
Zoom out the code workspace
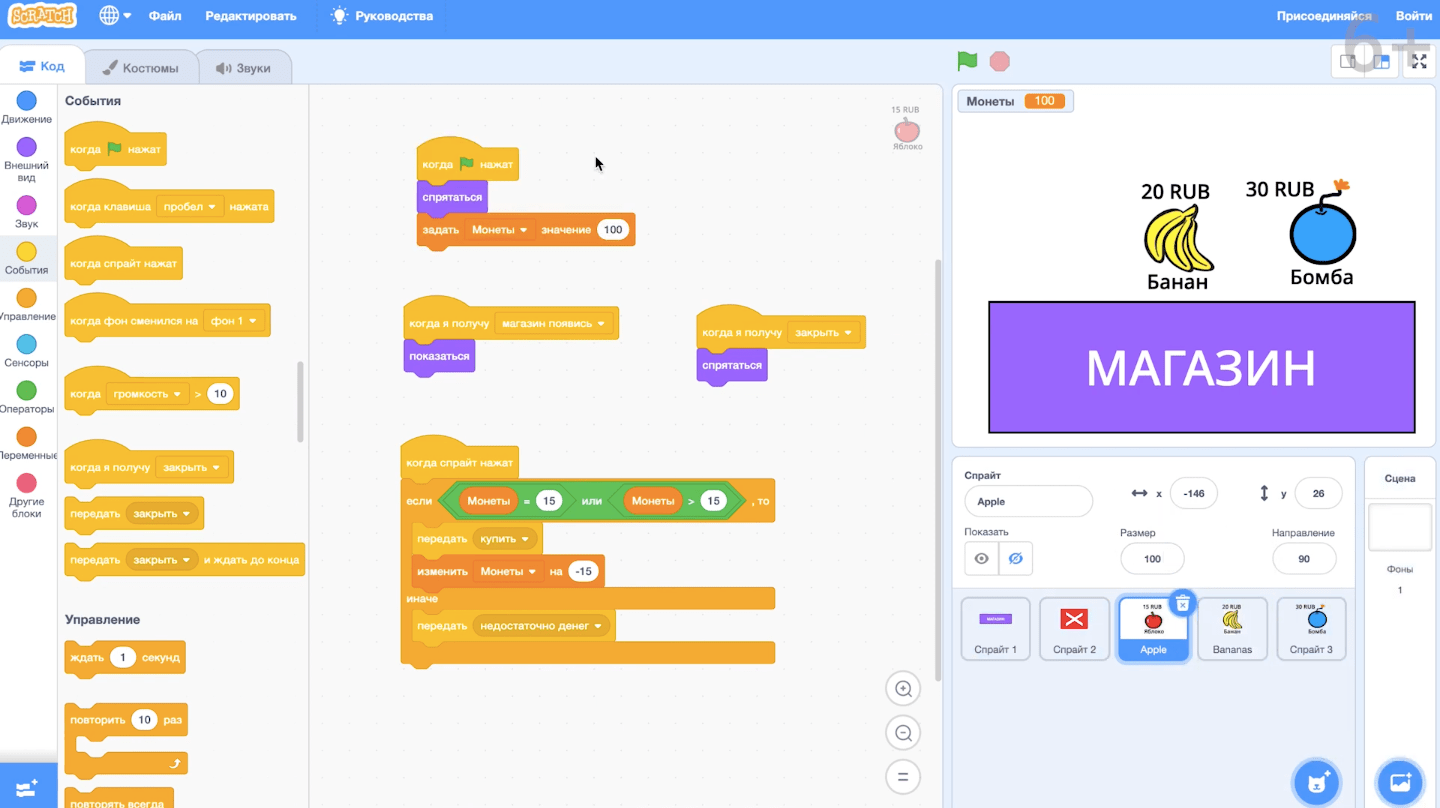[903, 733]
